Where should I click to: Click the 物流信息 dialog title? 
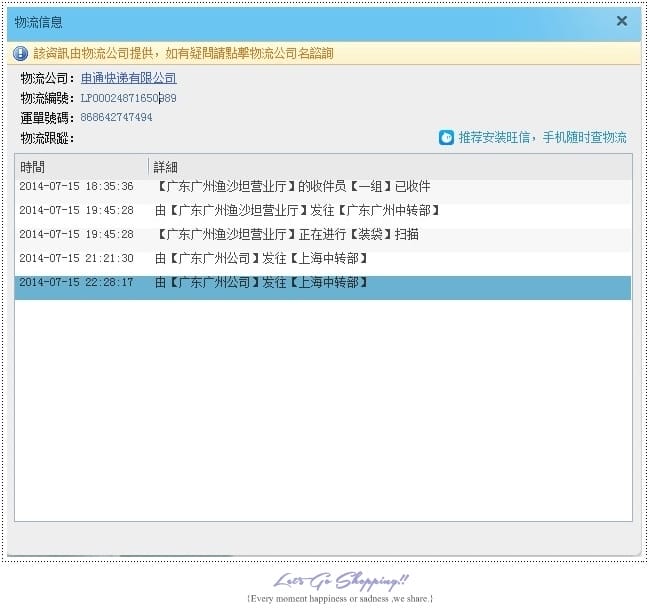click(x=38, y=22)
